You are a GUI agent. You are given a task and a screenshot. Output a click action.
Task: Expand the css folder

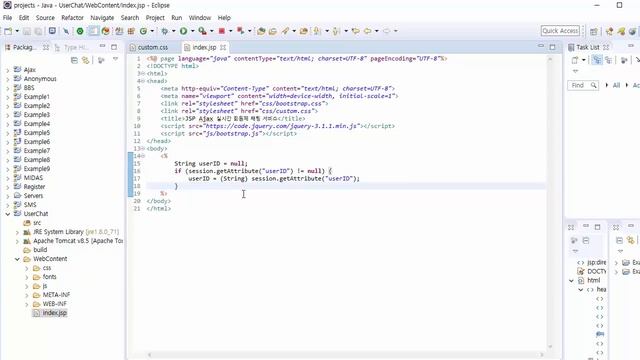pyautogui.click(x=27, y=268)
